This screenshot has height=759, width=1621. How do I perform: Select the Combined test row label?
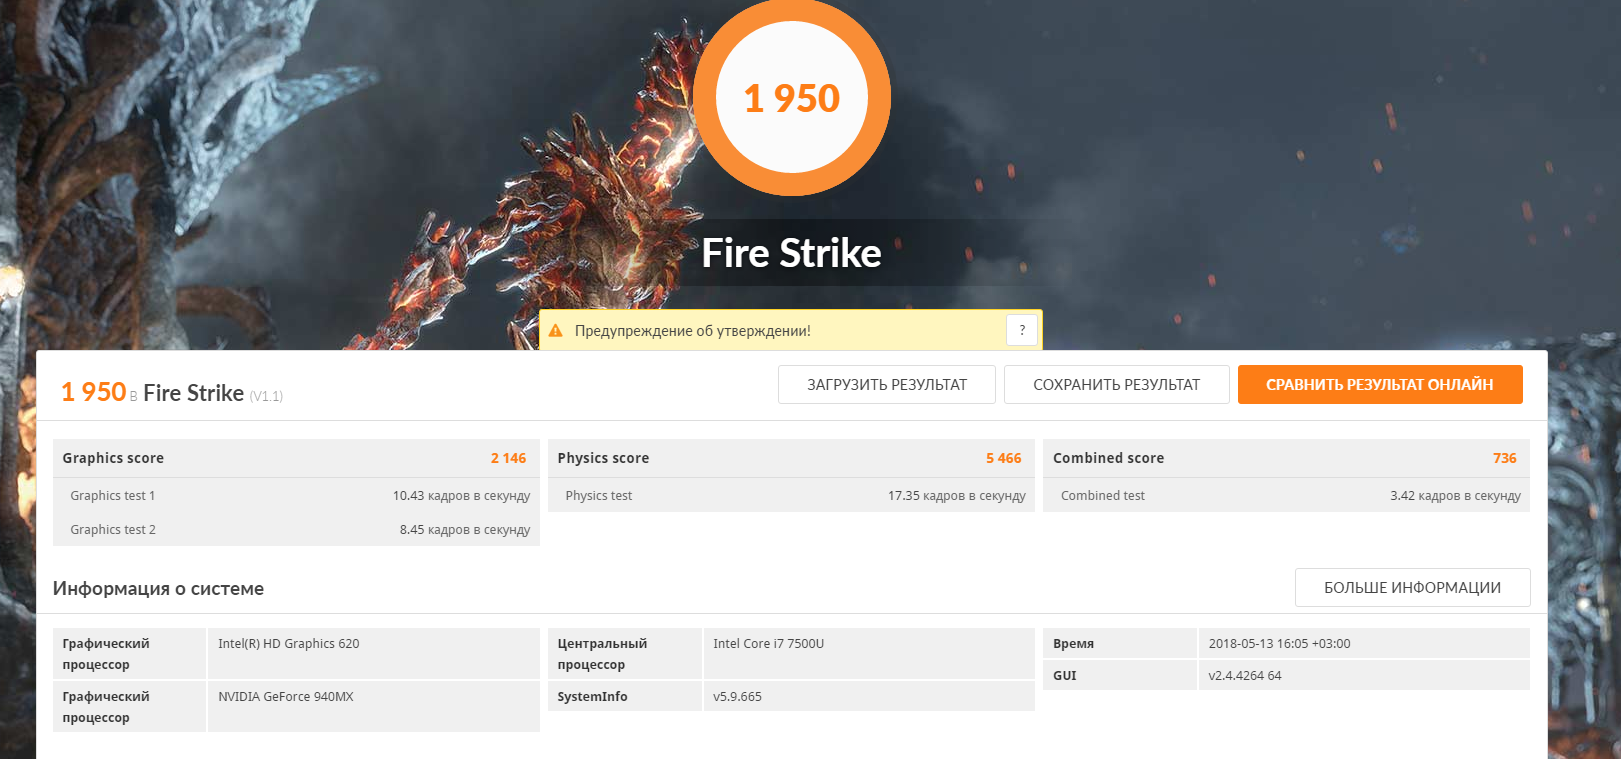click(1103, 496)
